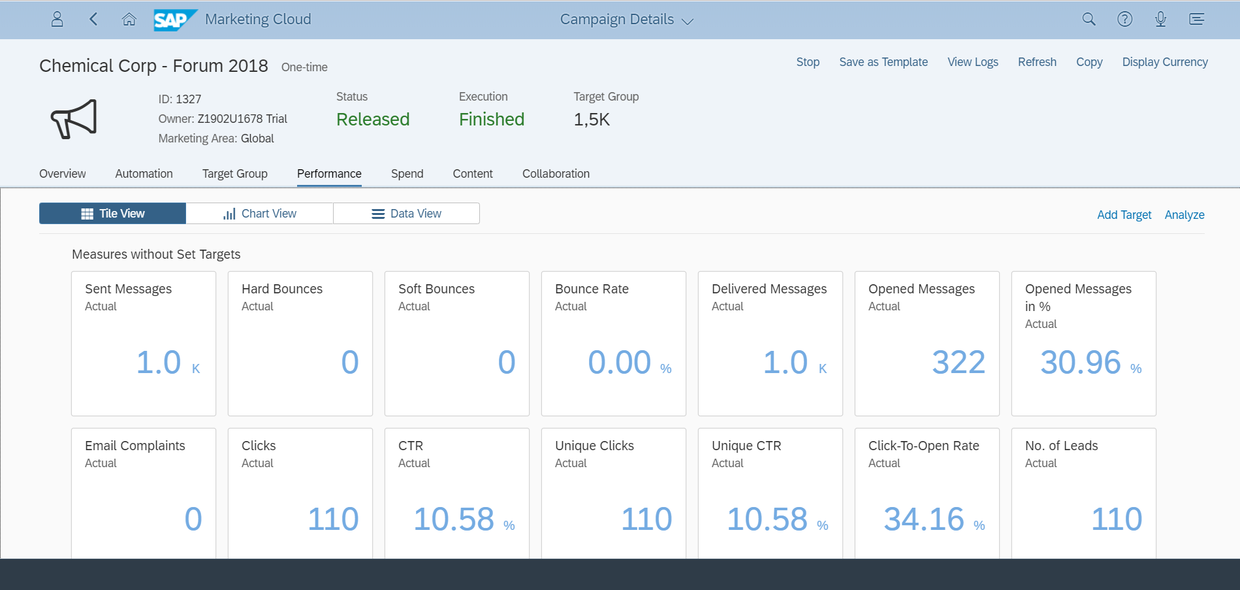Open the Unique CTR tile

tap(770, 493)
